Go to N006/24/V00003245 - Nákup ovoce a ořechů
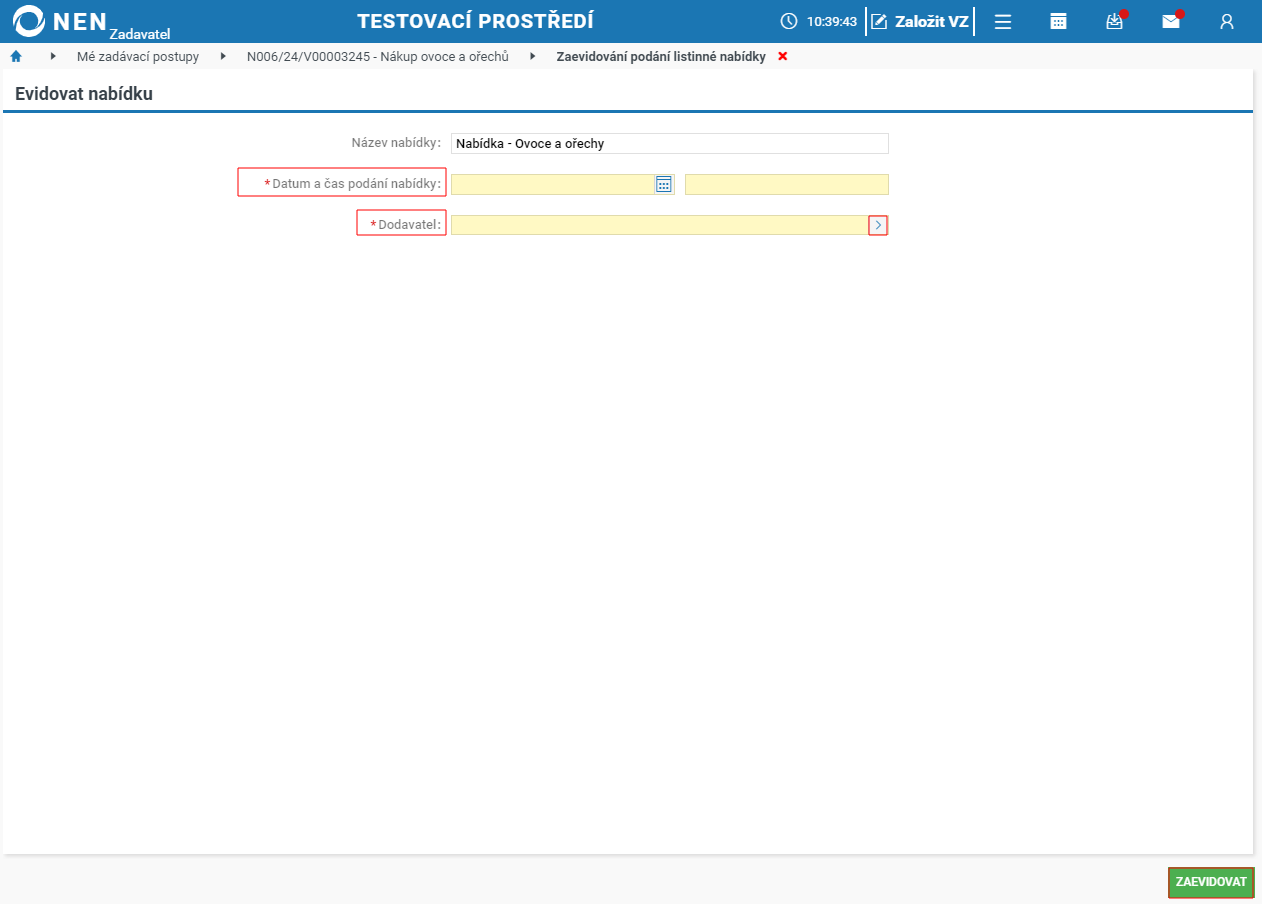The height and width of the screenshot is (904, 1262). pos(378,57)
